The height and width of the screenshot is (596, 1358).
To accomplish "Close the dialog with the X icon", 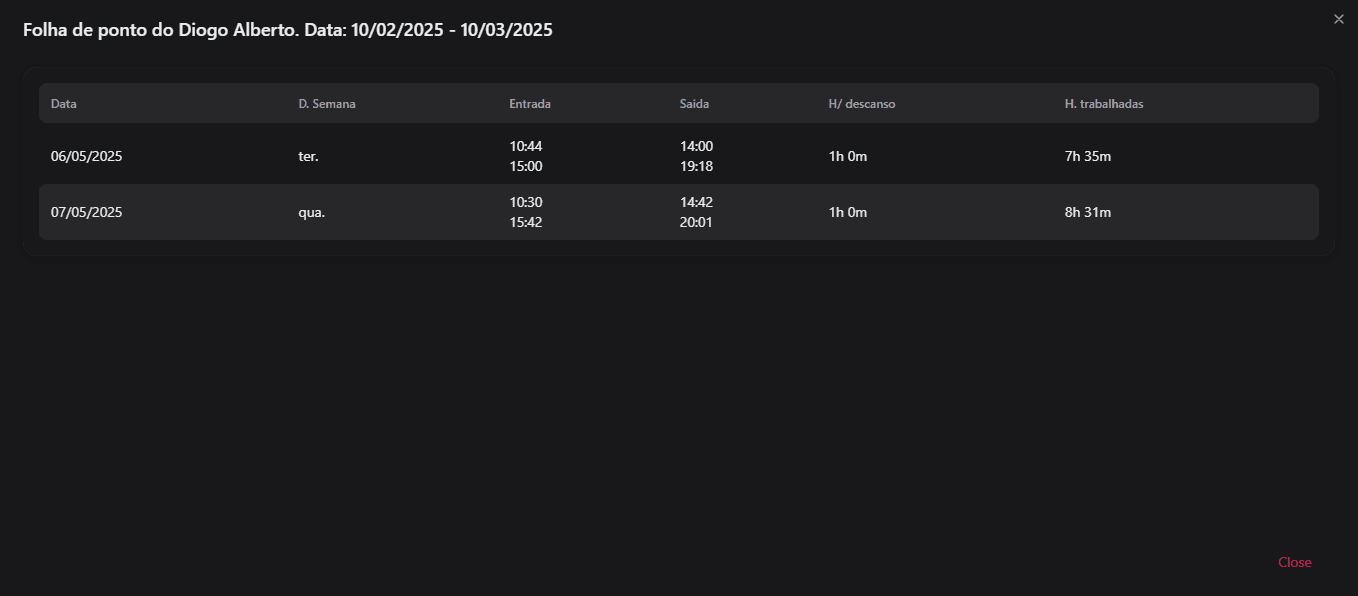I will pos(1339,19).
